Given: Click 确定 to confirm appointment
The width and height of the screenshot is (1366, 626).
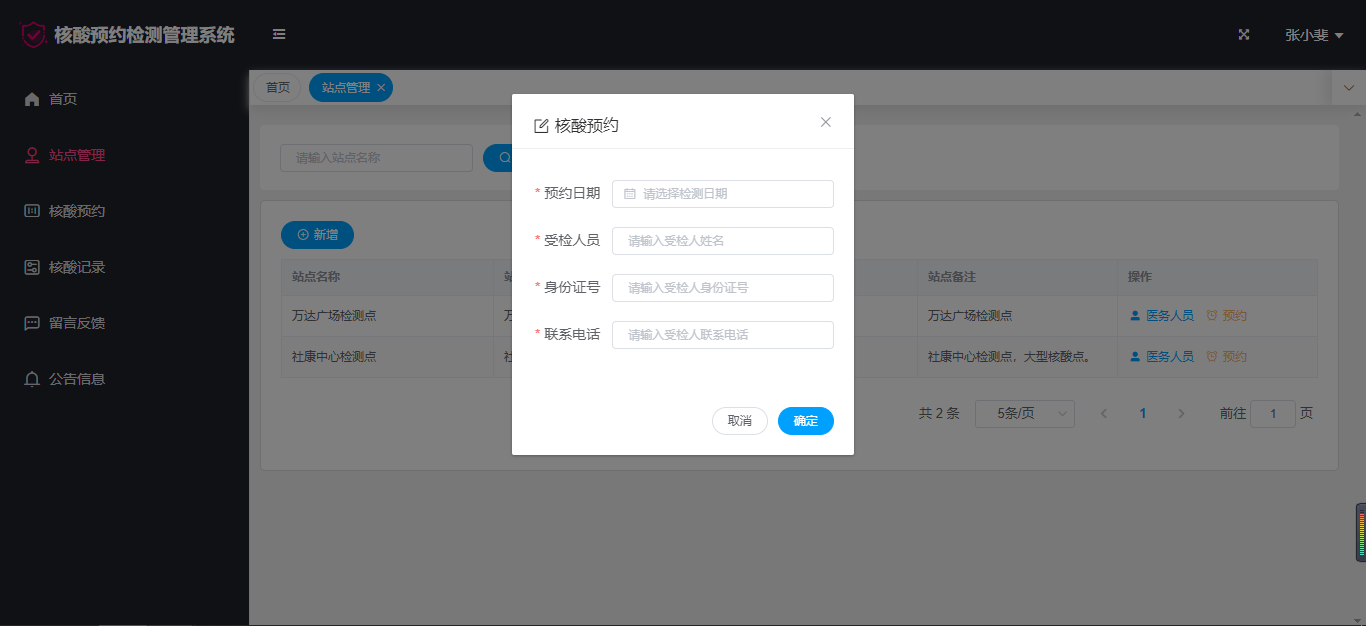Looking at the screenshot, I should [x=806, y=421].
